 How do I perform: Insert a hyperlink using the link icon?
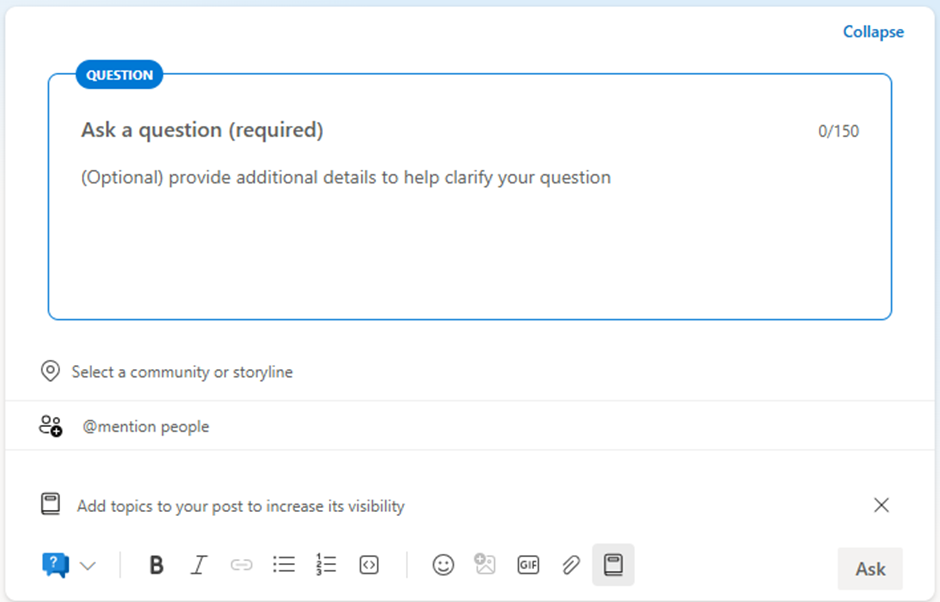(241, 565)
